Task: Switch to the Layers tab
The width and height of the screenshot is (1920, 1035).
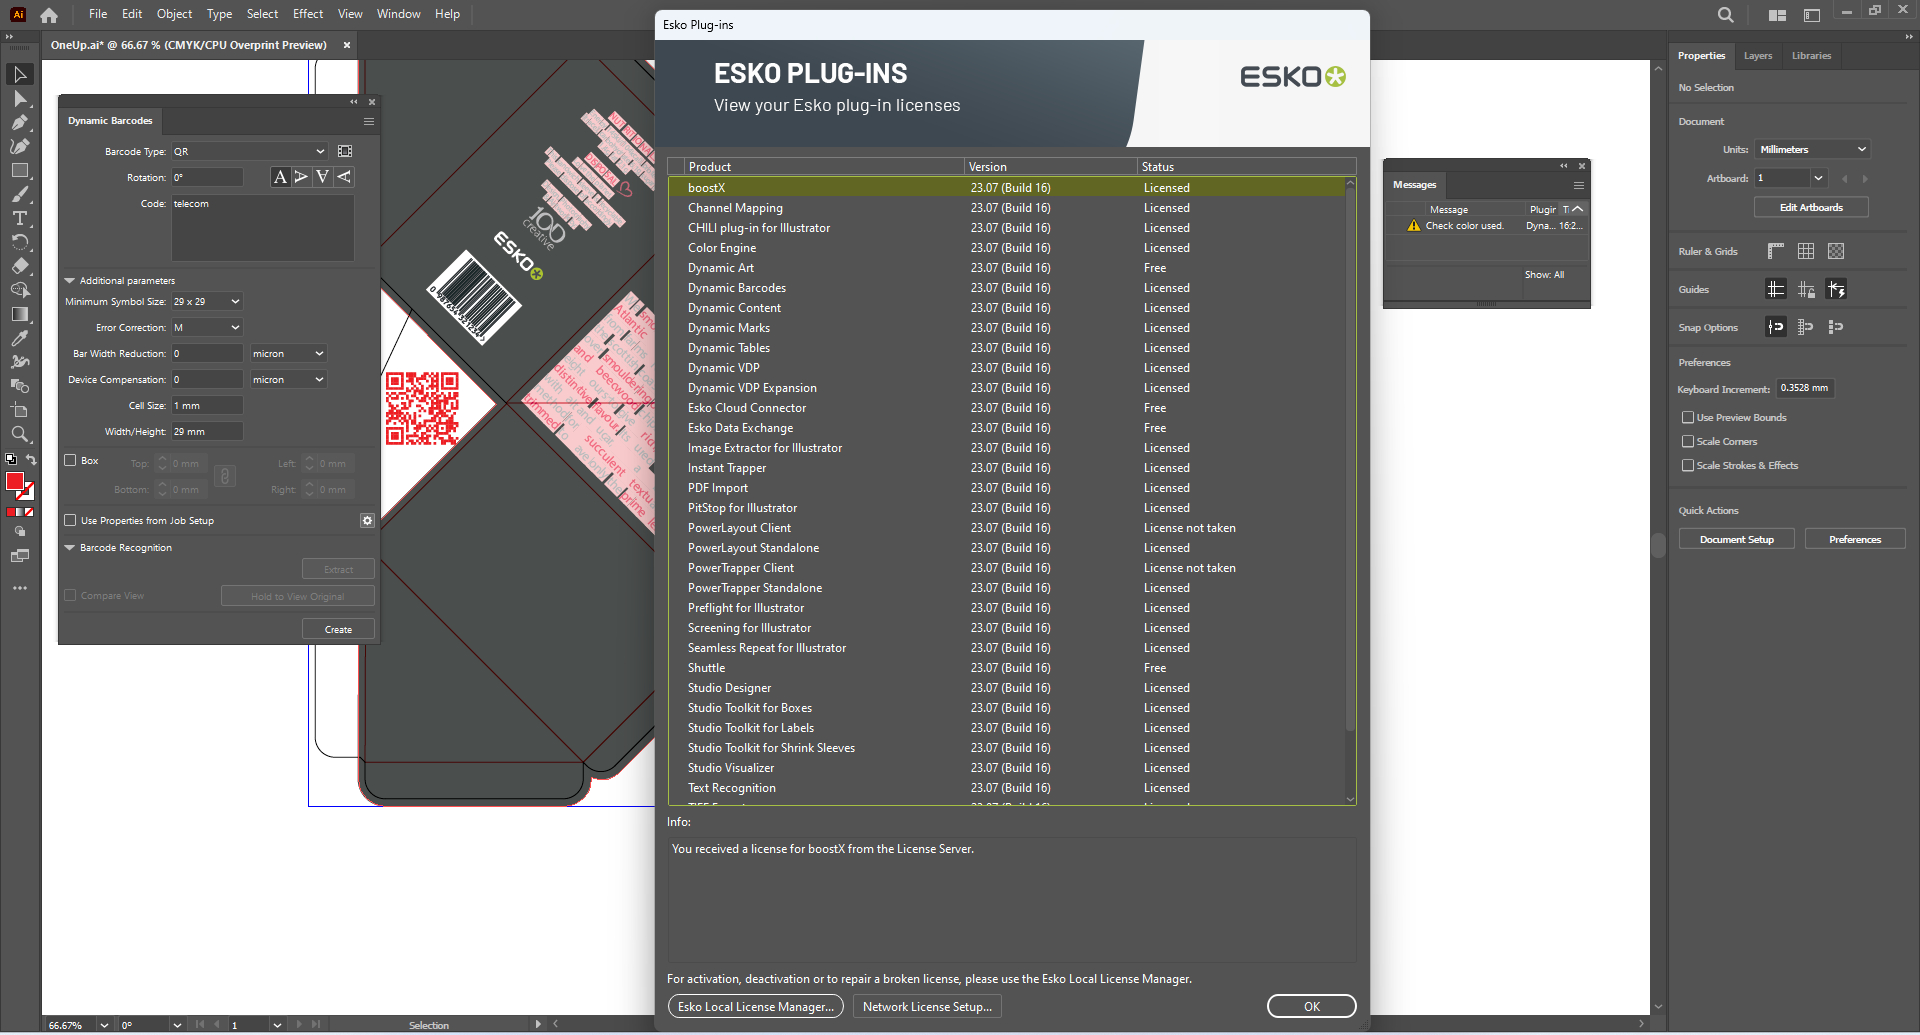Action: (1757, 56)
